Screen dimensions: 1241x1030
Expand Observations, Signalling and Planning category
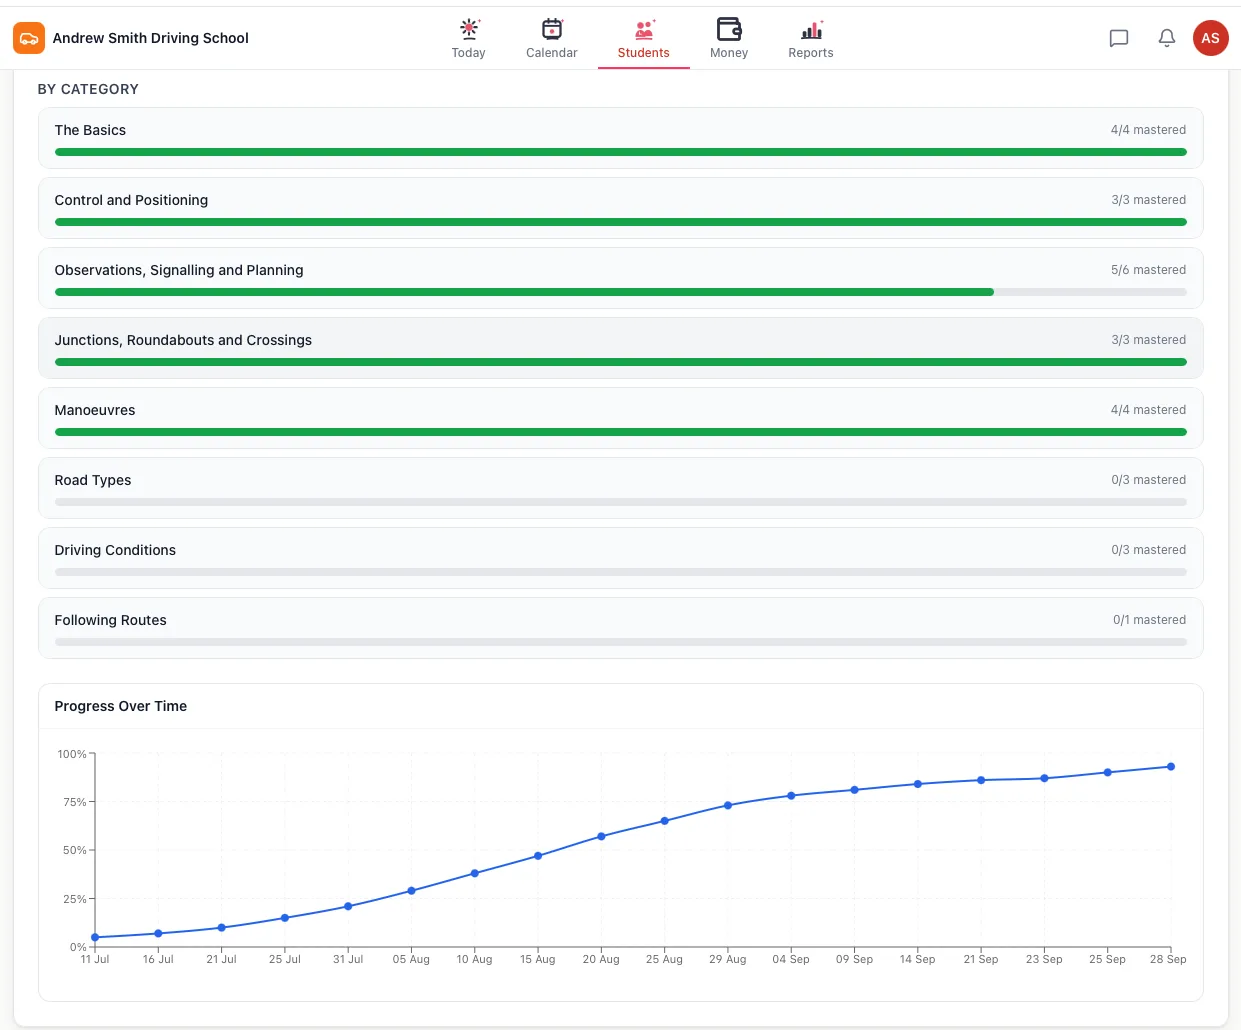click(620, 278)
